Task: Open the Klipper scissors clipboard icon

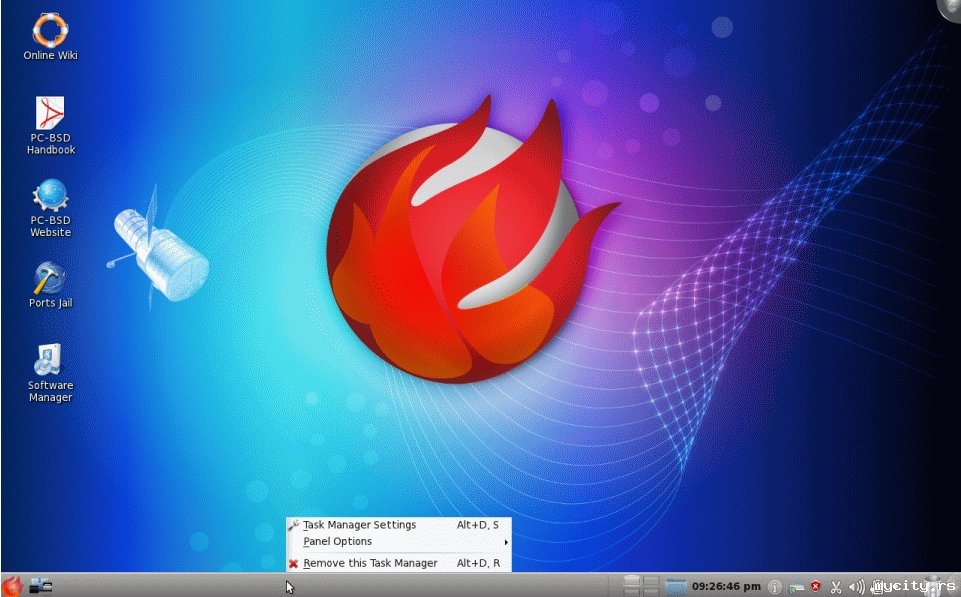Action: click(835, 587)
